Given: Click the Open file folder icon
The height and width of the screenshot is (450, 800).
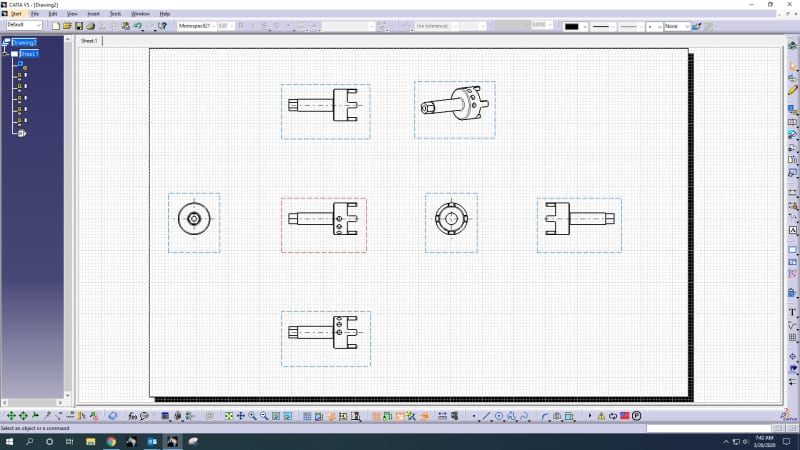Looking at the screenshot, I should tap(67, 26).
